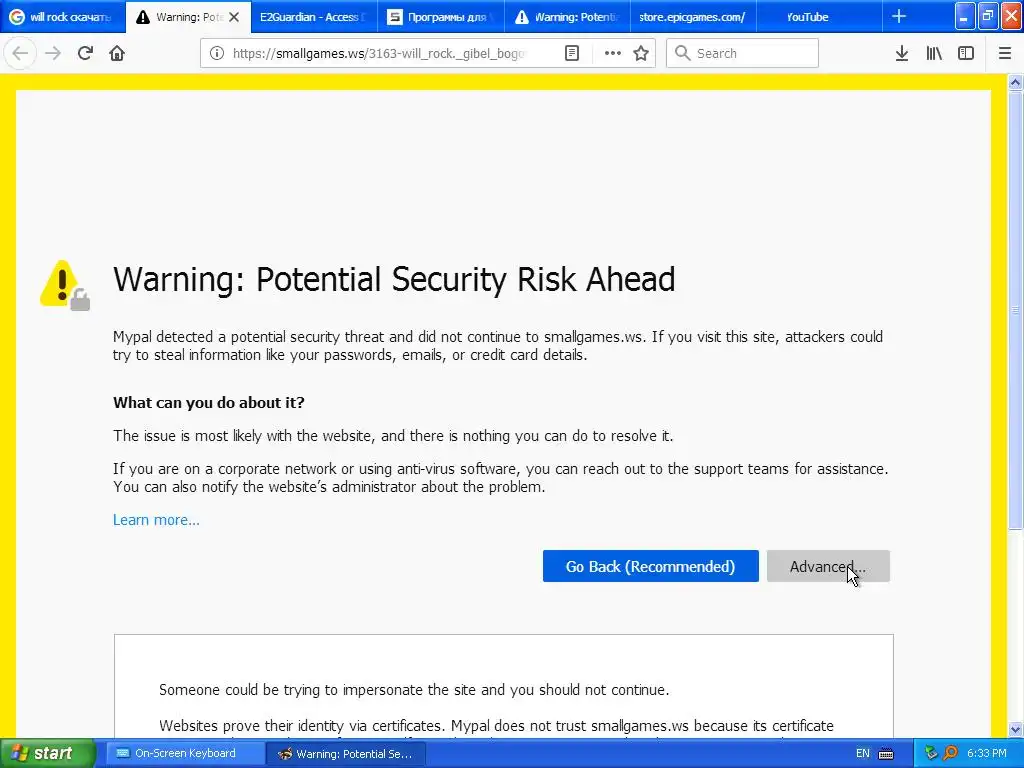Click Go Back (Recommended) button
1024x768 pixels.
tap(650, 566)
